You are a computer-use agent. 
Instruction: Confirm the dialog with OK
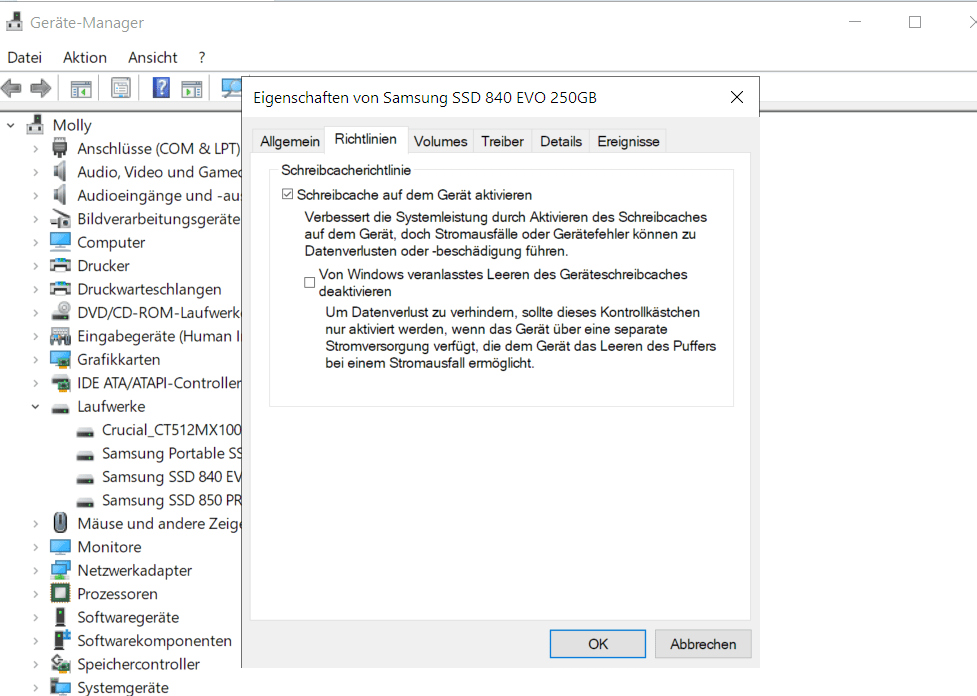pyautogui.click(x=598, y=644)
